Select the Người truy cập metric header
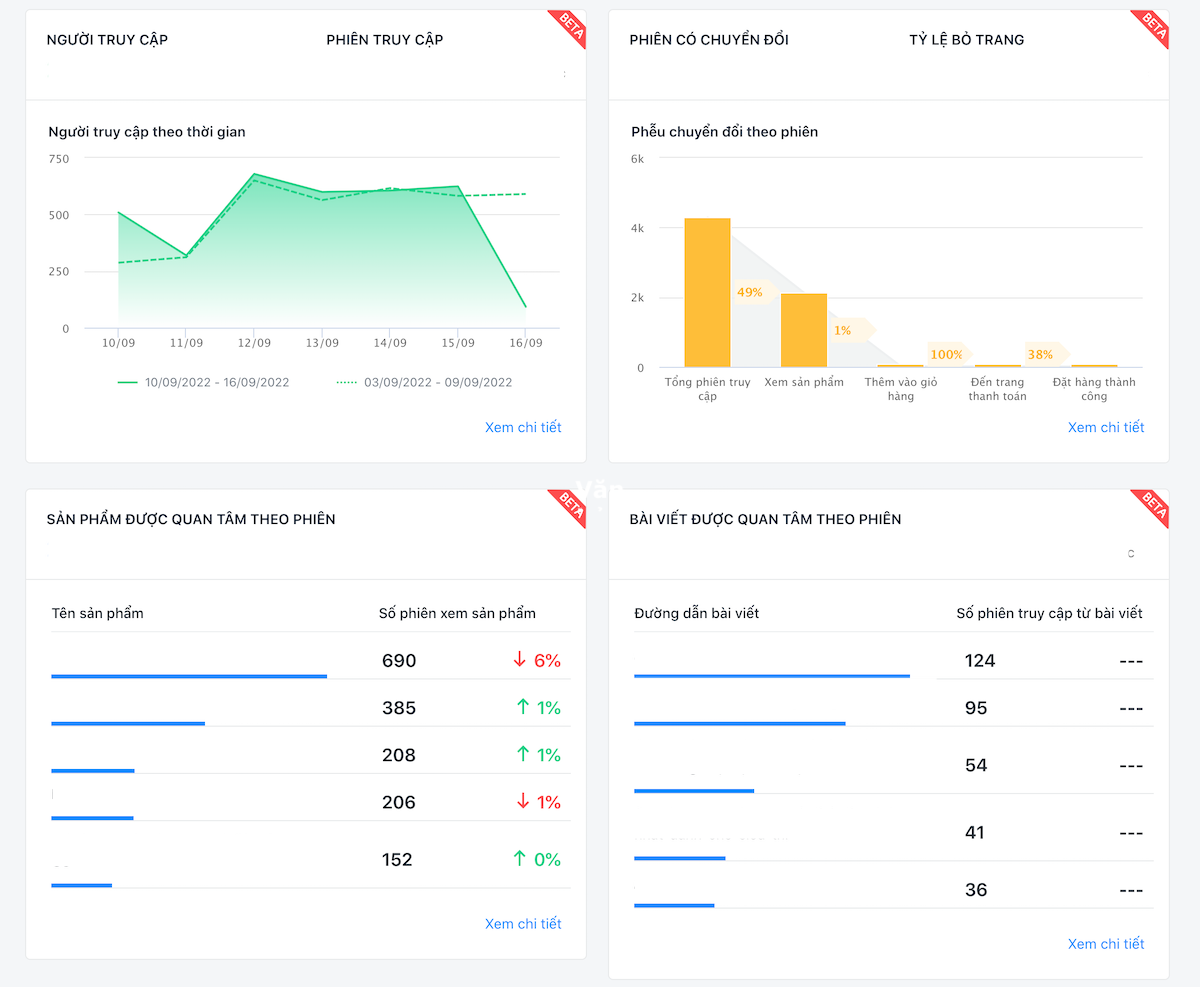 coord(107,40)
